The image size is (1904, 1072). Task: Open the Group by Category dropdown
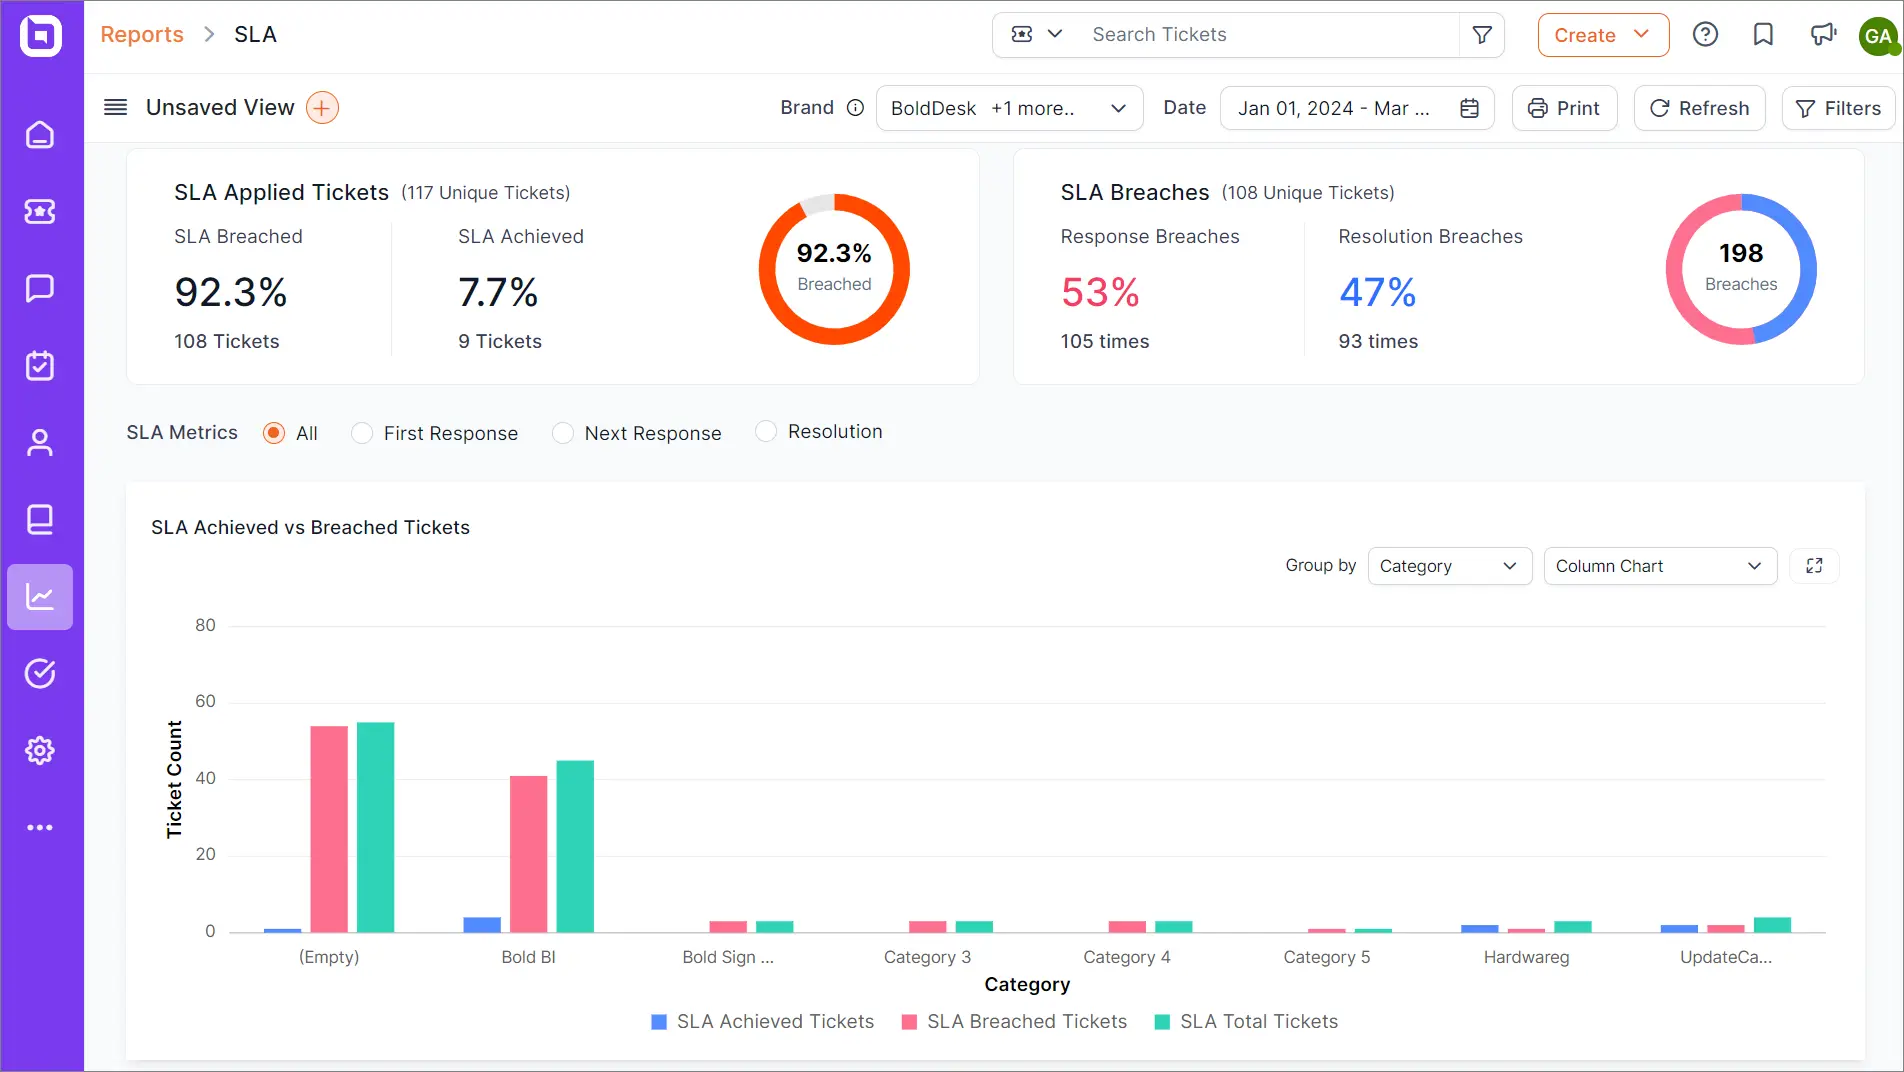coord(1449,566)
